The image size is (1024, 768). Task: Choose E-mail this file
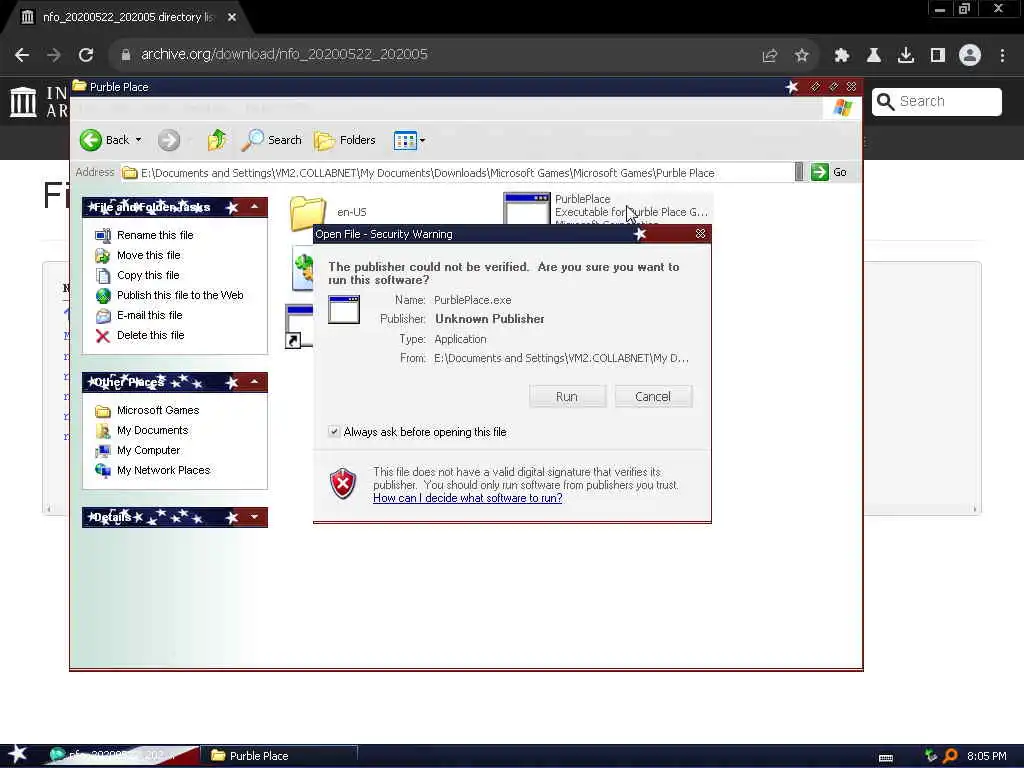click(x=150, y=315)
